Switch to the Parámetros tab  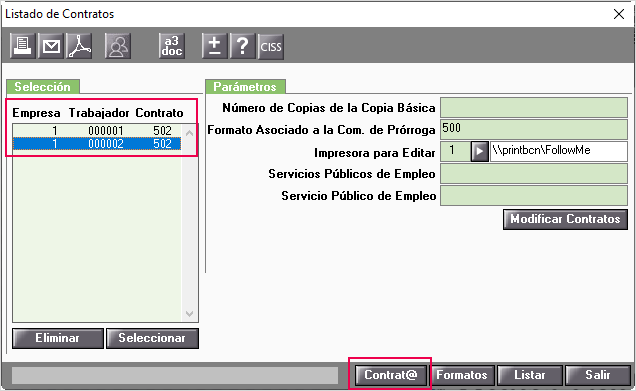coord(245,87)
